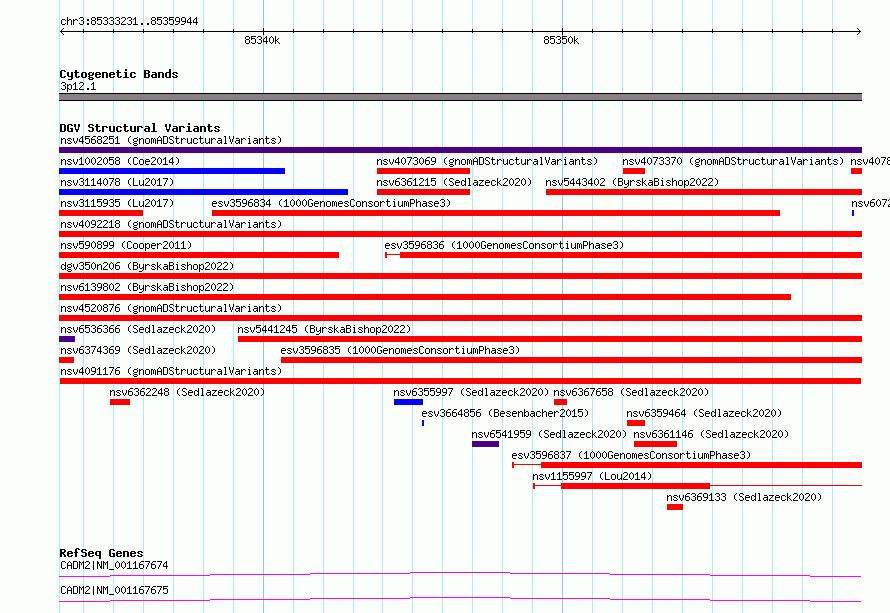890x613 pixels.
Task: Select the small red nsv6367658 bar
Action: tap(560, 402)
